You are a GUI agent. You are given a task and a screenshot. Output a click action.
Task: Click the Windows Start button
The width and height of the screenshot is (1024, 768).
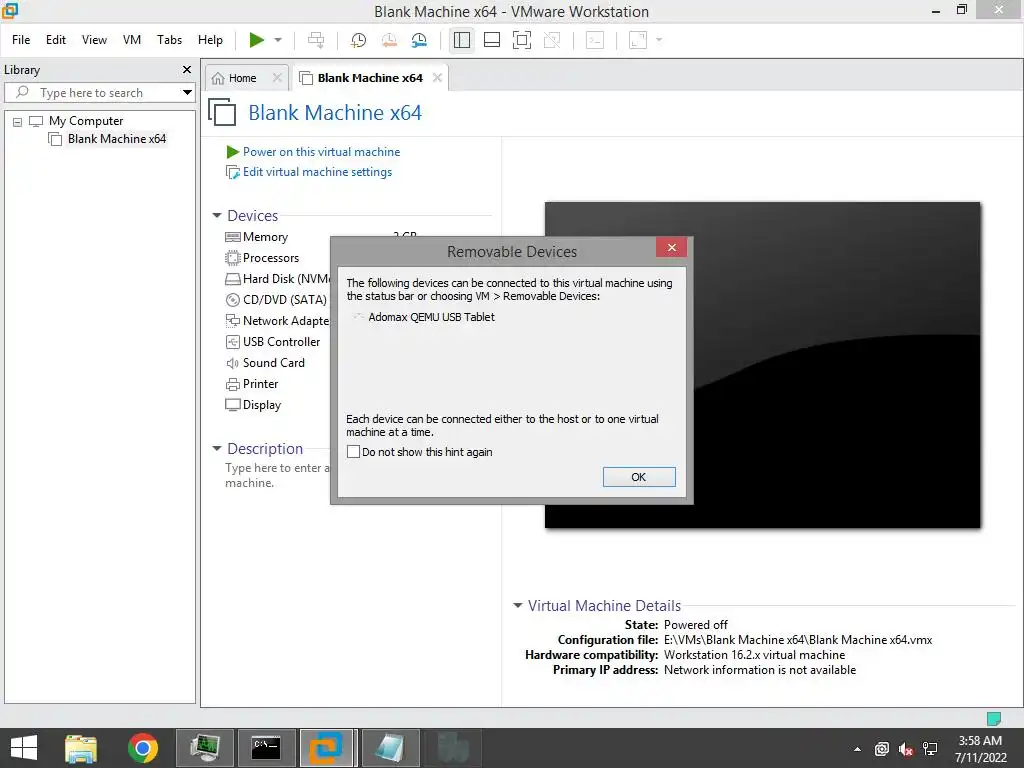tap(24, 748)
